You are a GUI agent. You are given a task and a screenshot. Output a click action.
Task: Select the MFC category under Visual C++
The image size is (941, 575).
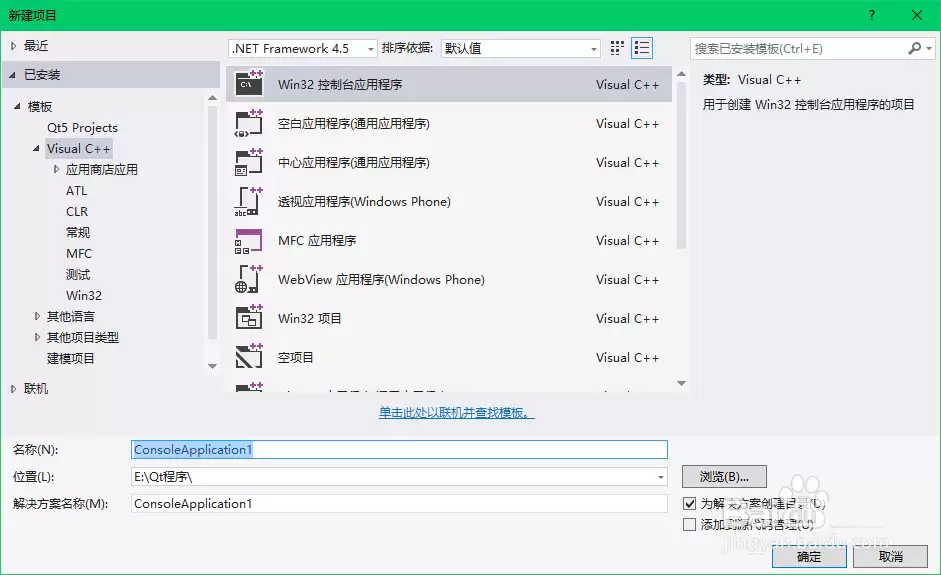(x=79, y=254)
